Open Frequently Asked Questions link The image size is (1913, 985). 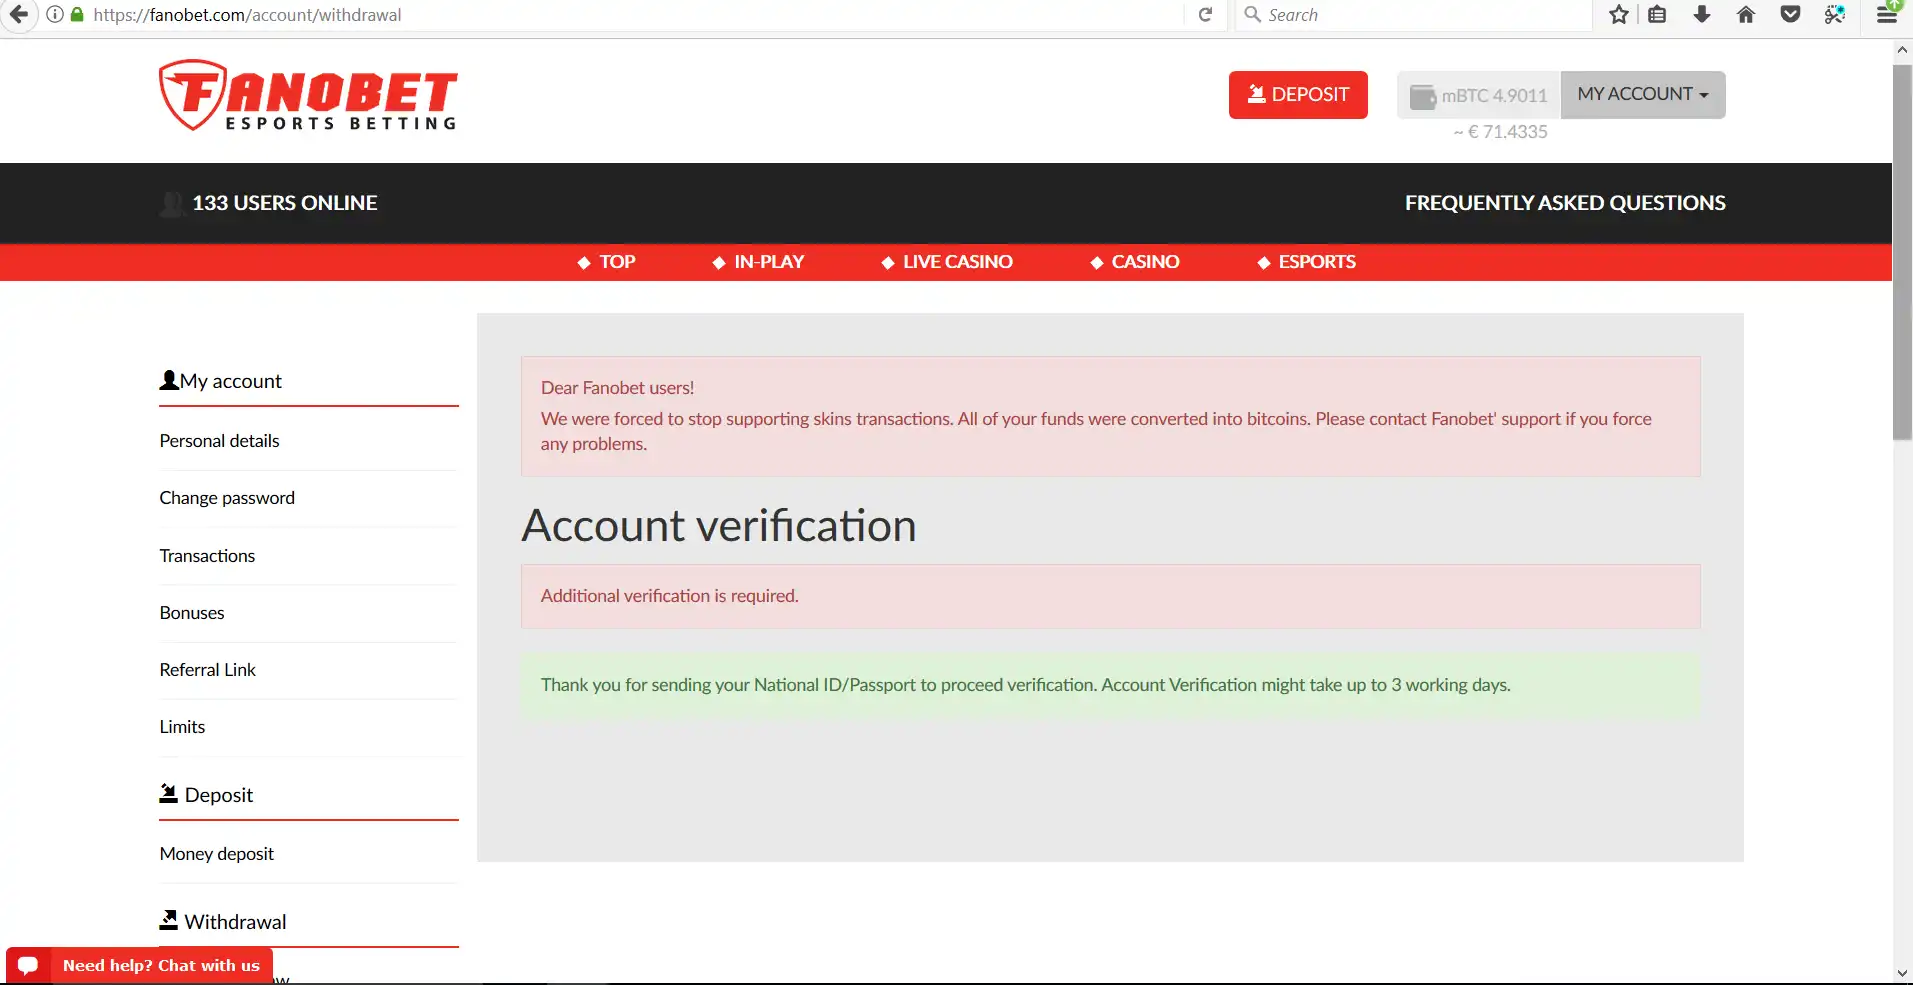[x=1565, y=203]
